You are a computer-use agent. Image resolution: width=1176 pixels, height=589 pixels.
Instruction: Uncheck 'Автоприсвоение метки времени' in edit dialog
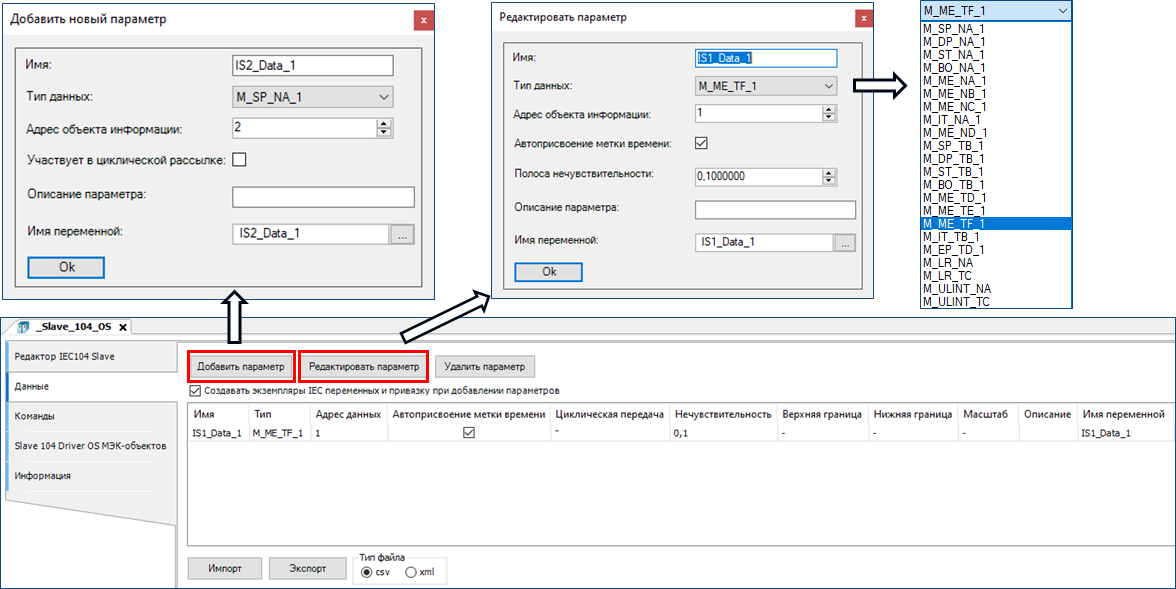(701, 143)
